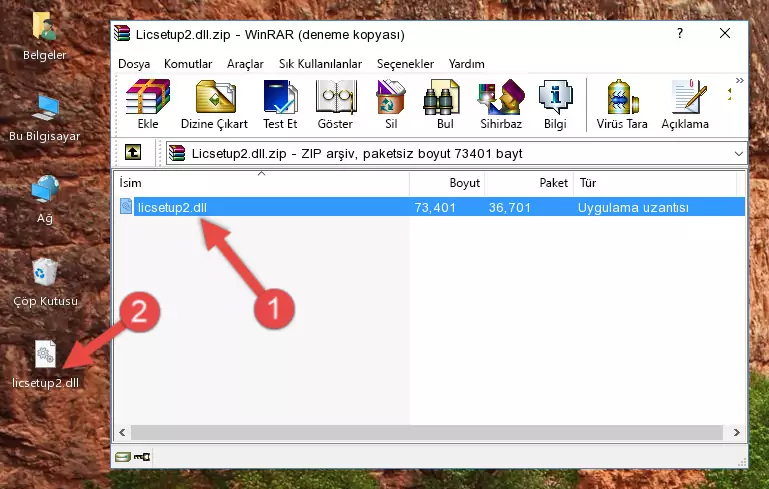This screenshot has width=769, height=489.
Task: Click horizontal scrollbar left arrow
Action: tap(122, 432)
